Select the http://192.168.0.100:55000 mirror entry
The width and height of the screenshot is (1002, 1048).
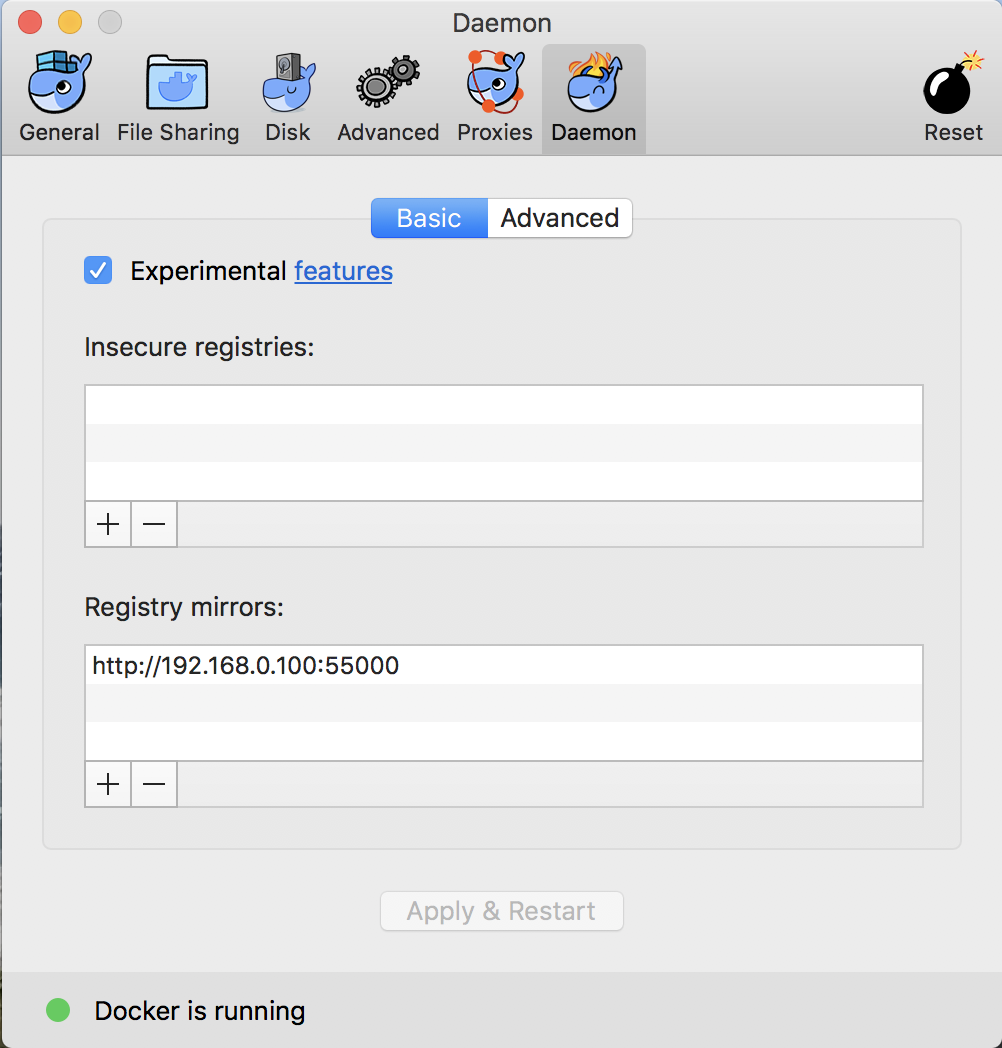pos(504,665)
